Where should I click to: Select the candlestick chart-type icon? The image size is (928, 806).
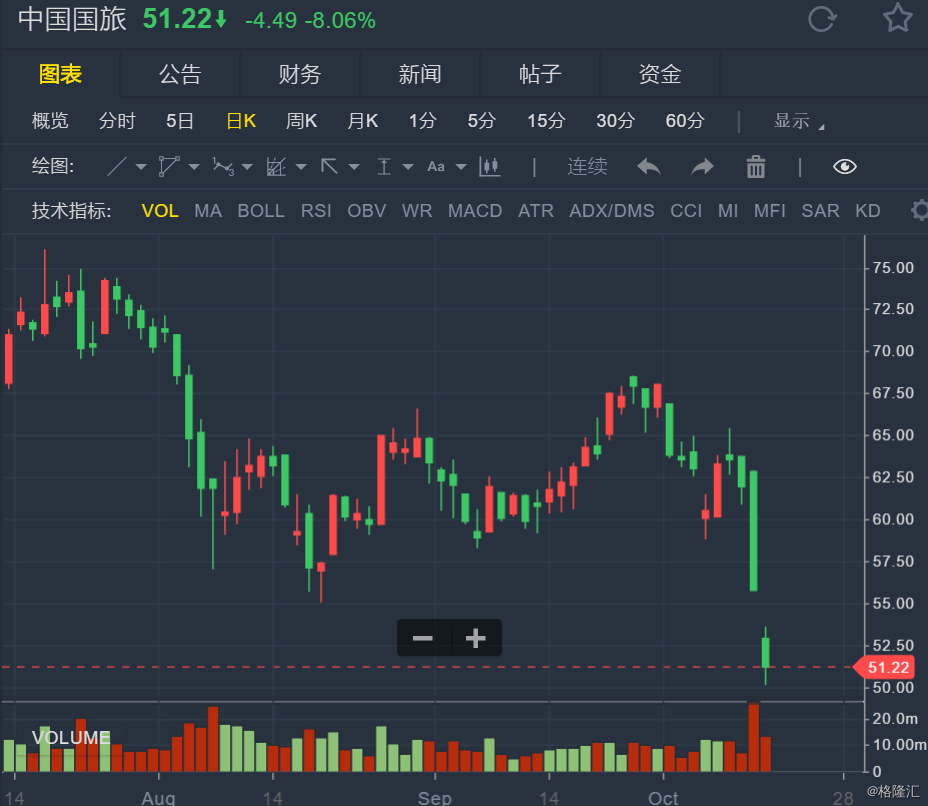click(489, 166)
